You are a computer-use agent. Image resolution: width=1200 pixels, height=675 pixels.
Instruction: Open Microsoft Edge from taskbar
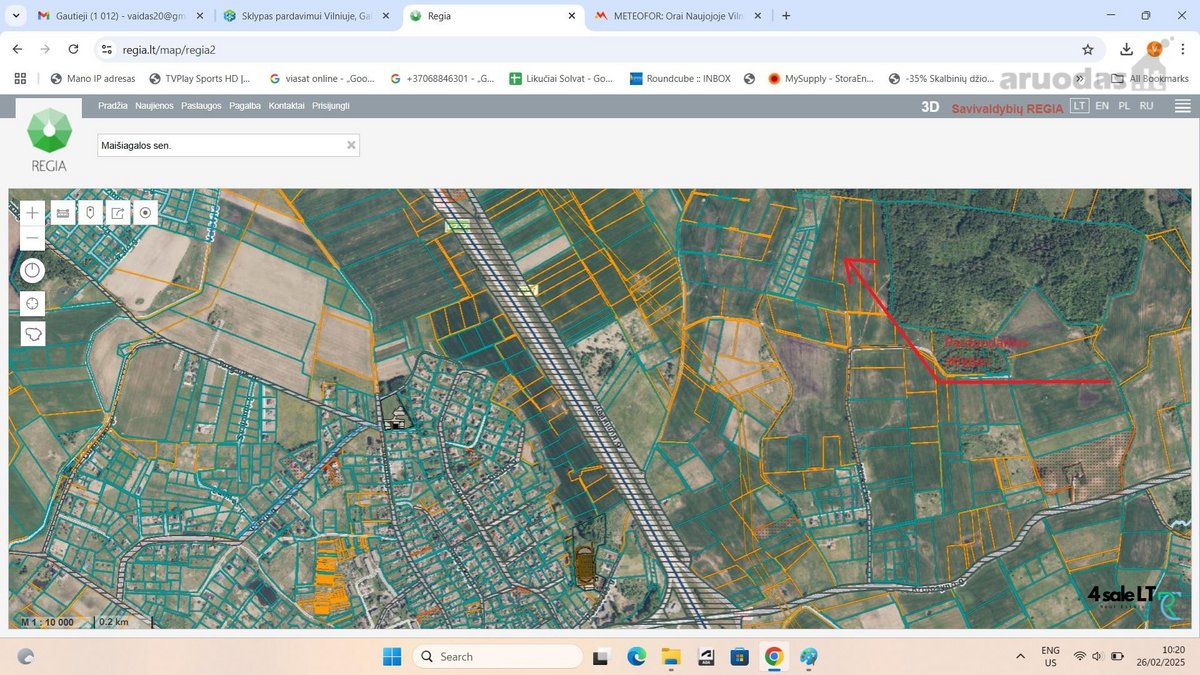tap(636, 656)
